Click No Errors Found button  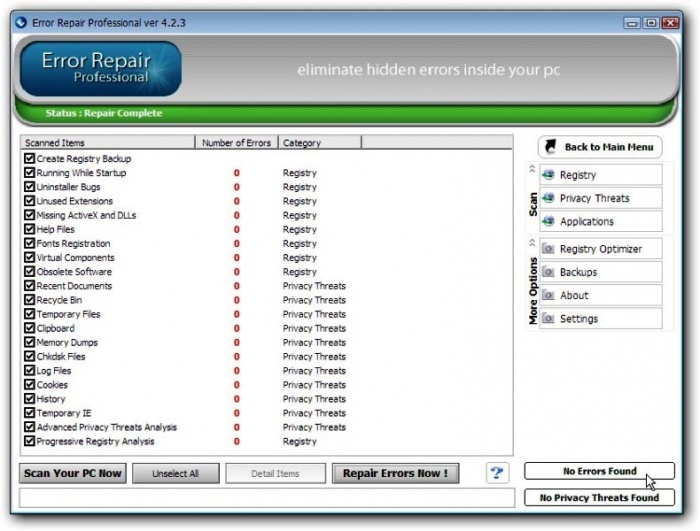(x=600, y=471)
